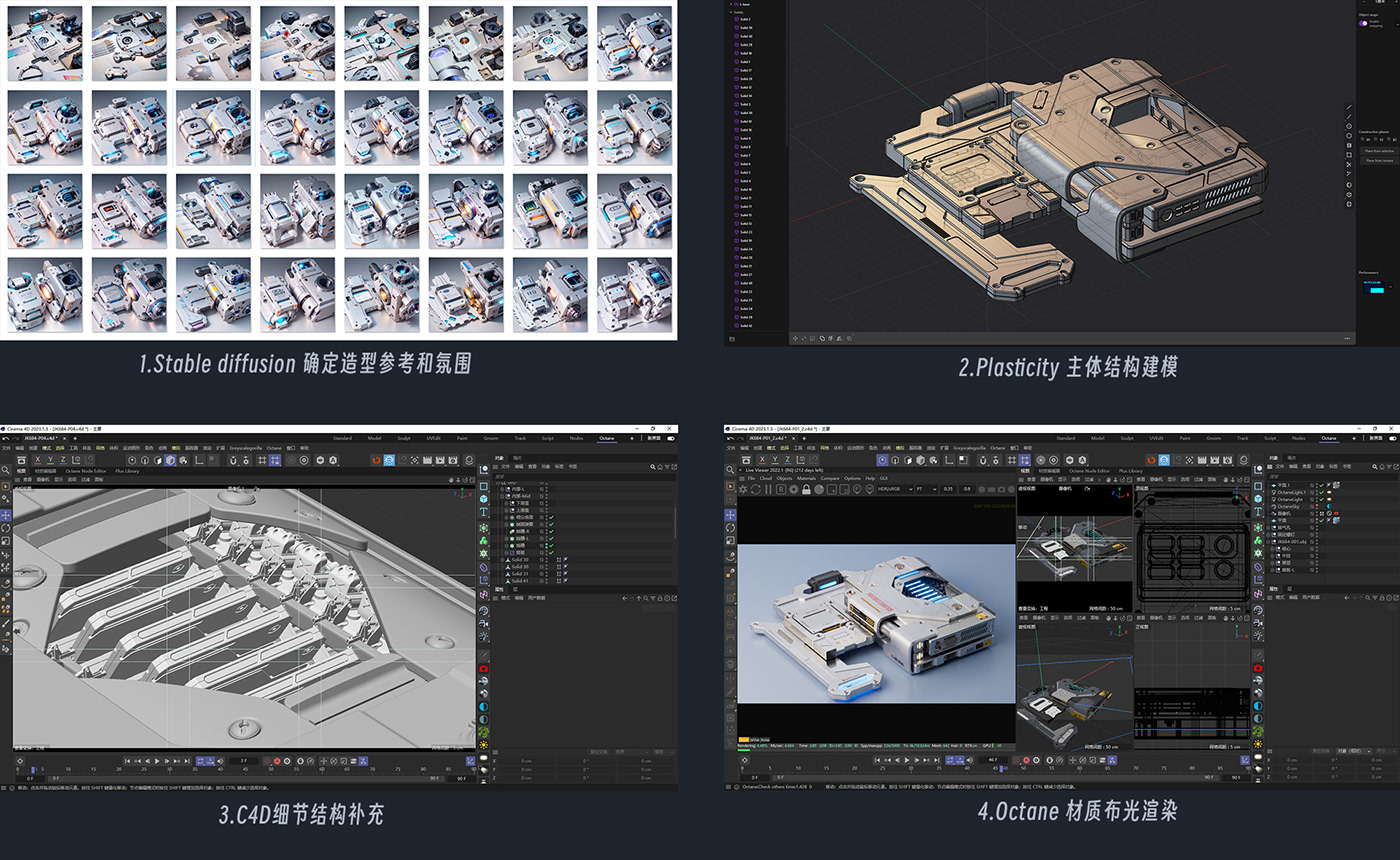Click the current frame field showing 3 F
Viewport: 1400px width, 860px height.
tap(242, 761)
